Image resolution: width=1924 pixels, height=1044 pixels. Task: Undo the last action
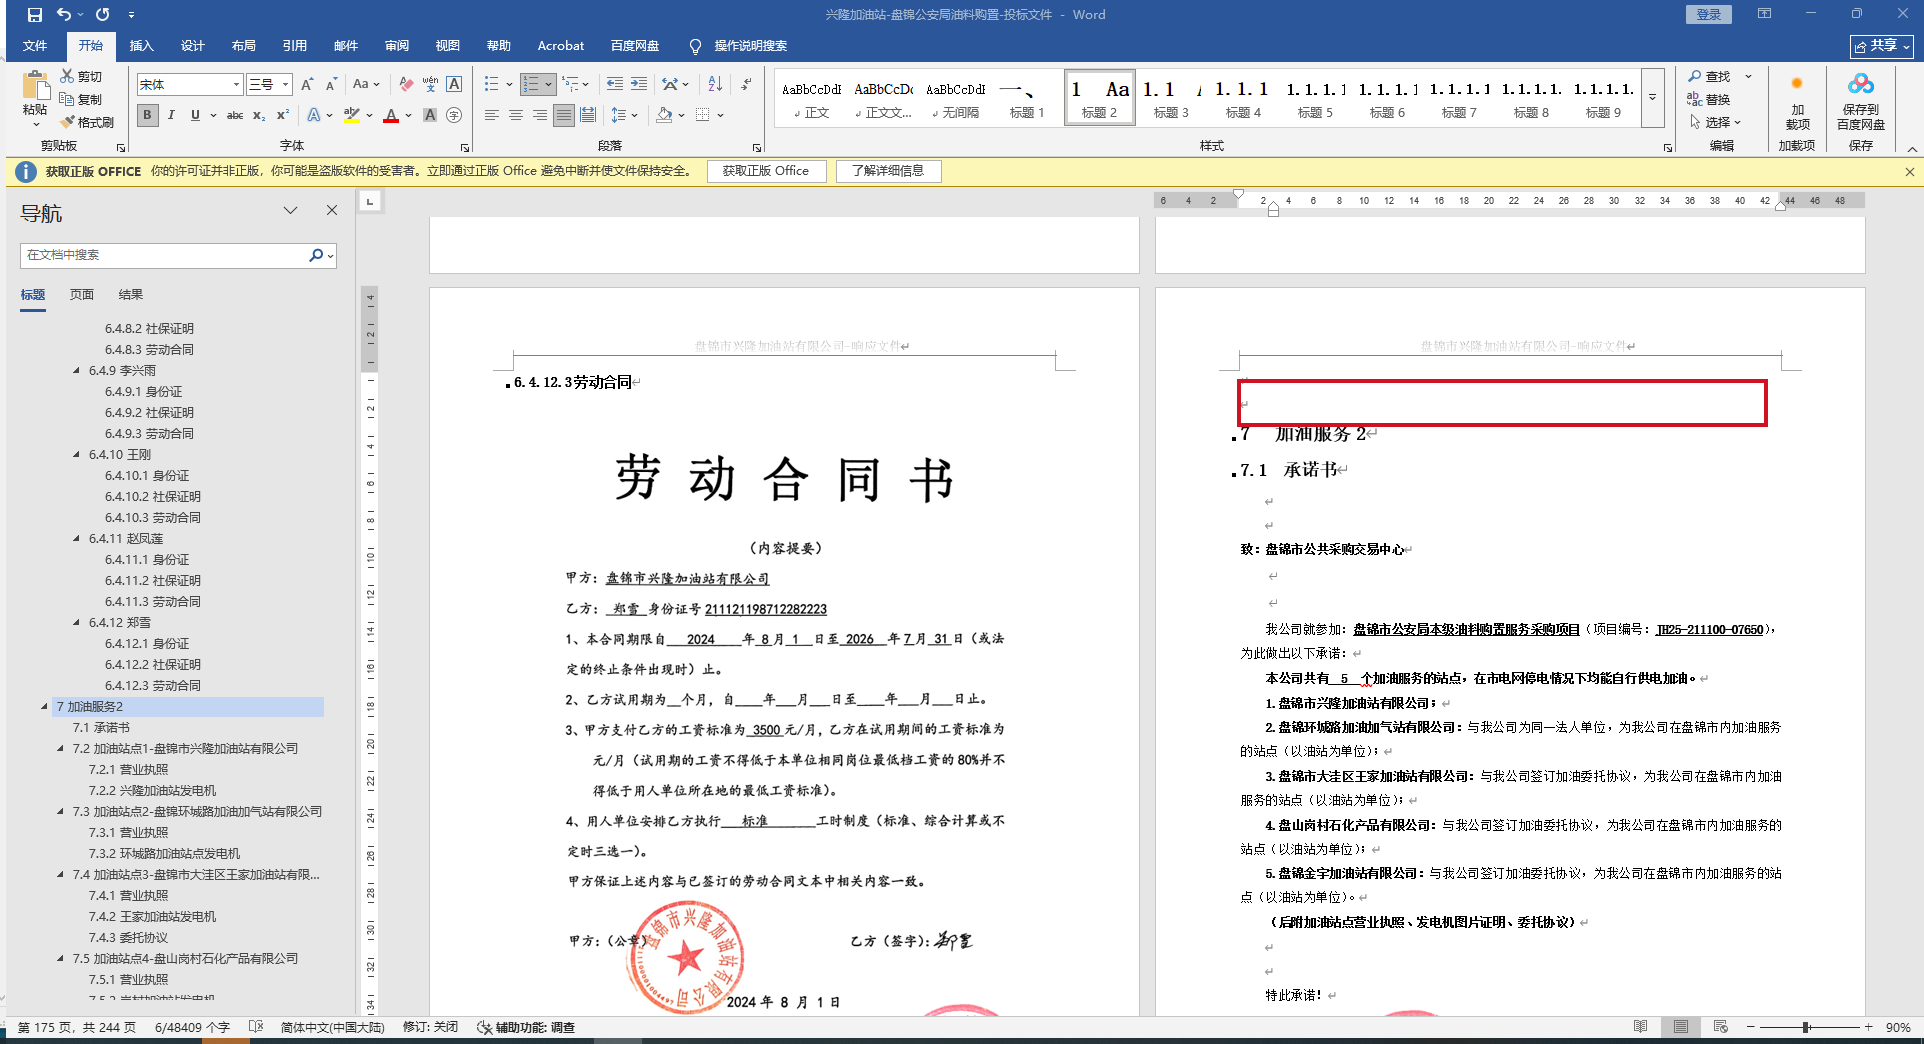pos(64,15)
